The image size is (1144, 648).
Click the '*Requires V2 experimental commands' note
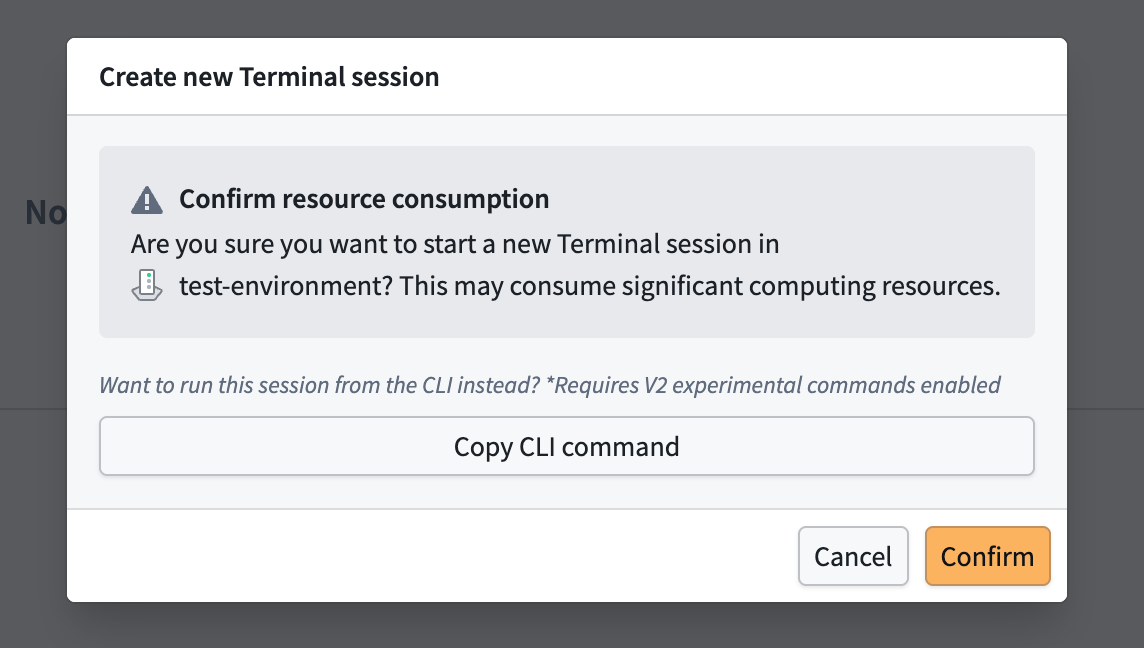tap(773, 385)
